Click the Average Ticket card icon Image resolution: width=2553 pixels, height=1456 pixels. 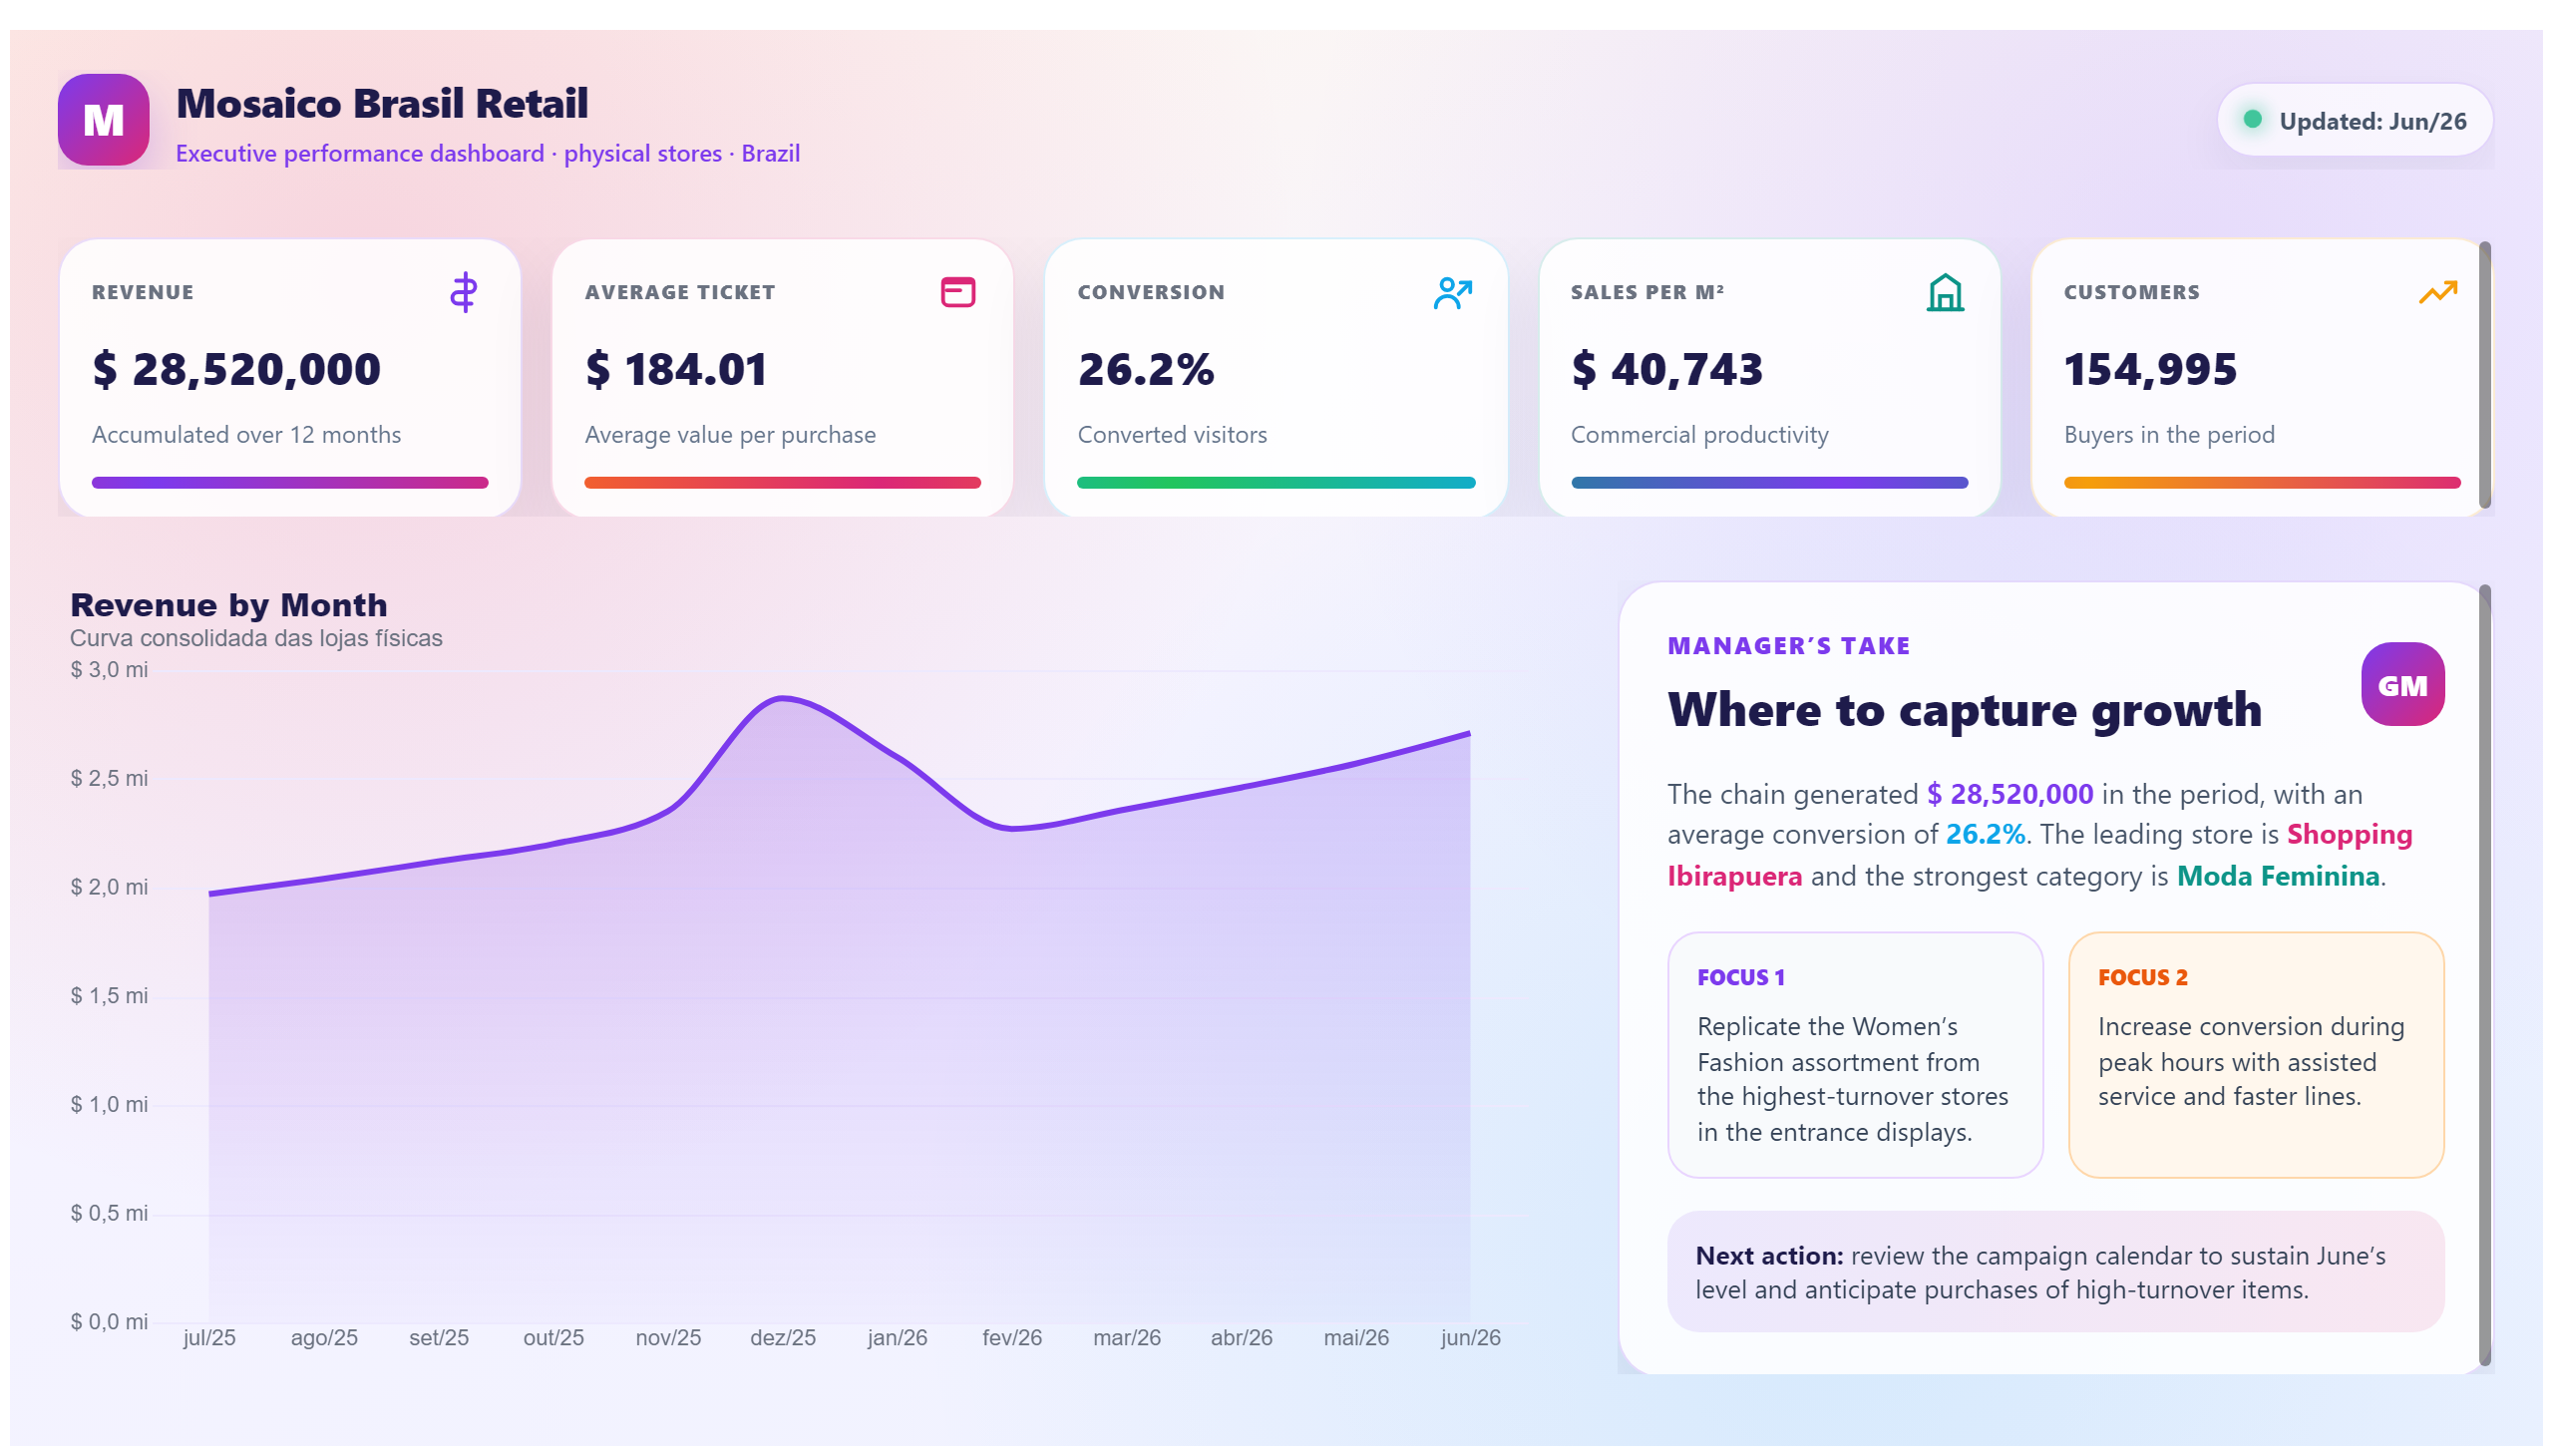(957, 292)
